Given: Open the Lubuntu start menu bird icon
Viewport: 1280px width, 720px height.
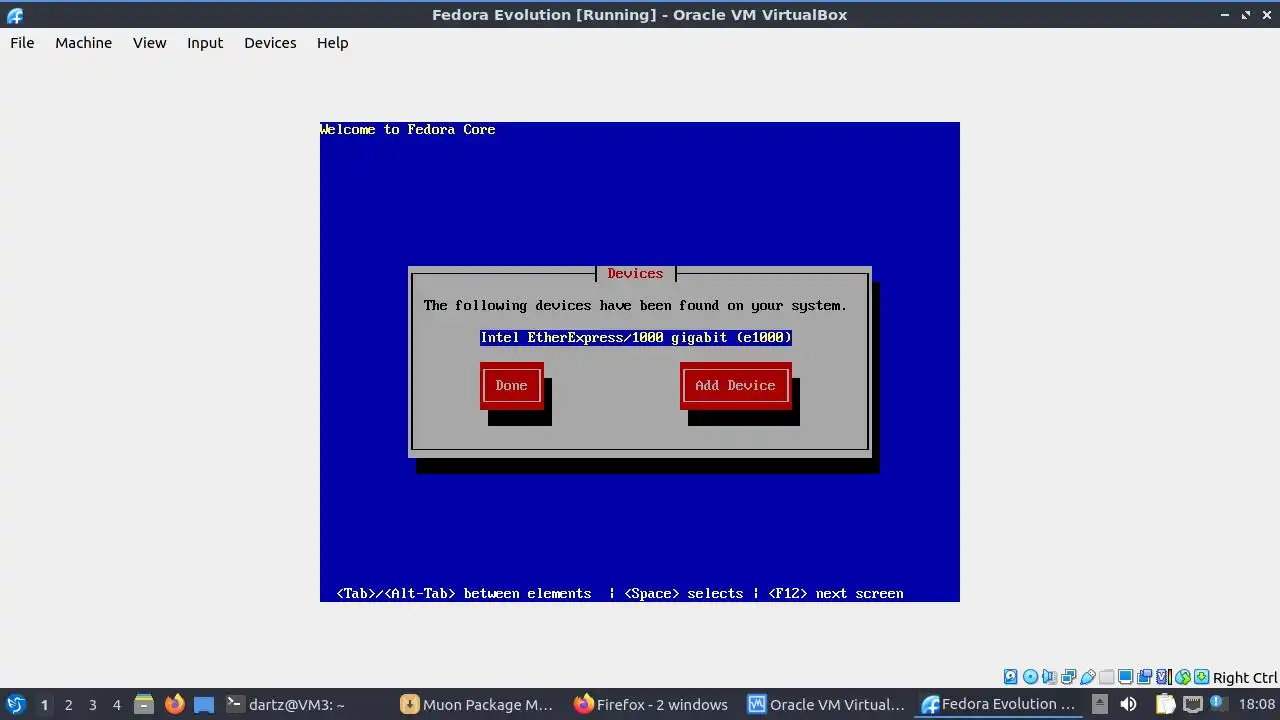Looking at the screenshot, I should tap(15, 704).
